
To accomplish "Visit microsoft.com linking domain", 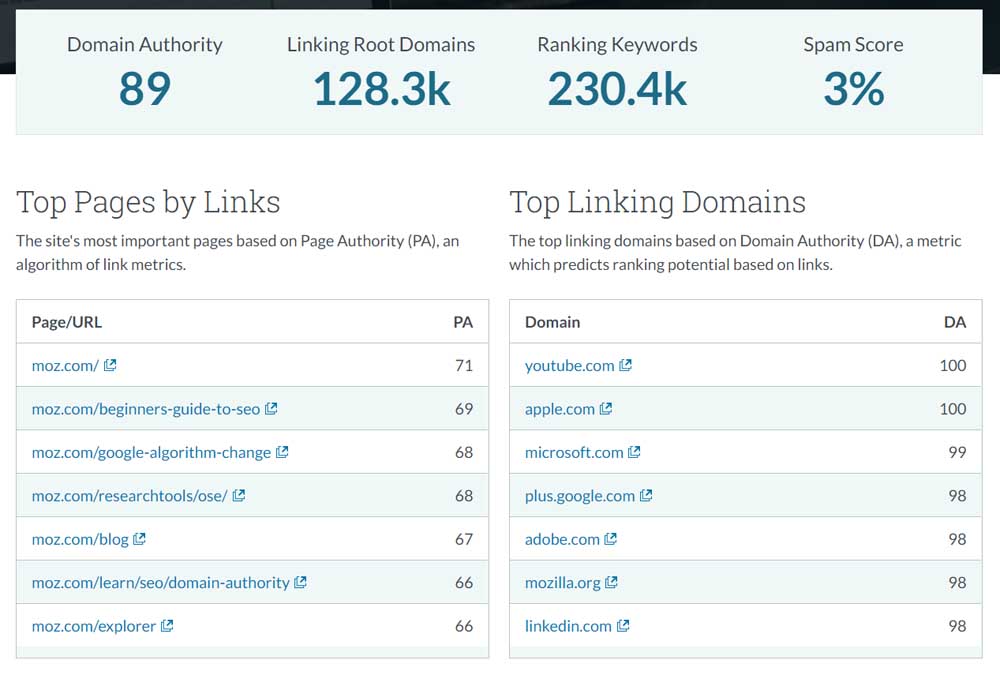I will (x=574, y=452).
